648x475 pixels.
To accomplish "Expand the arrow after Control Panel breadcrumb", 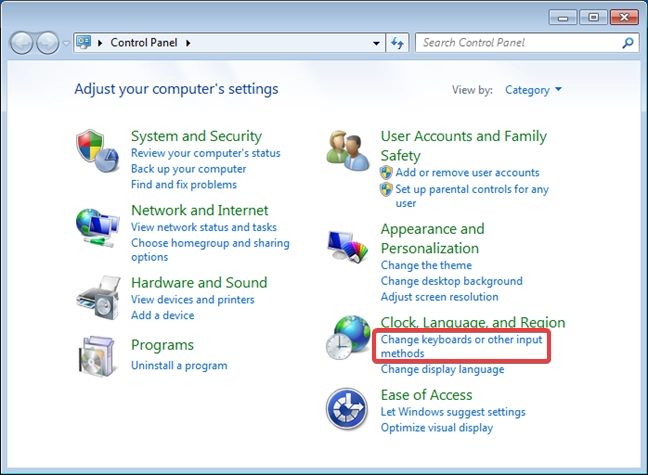I will [x=188, y=43].
